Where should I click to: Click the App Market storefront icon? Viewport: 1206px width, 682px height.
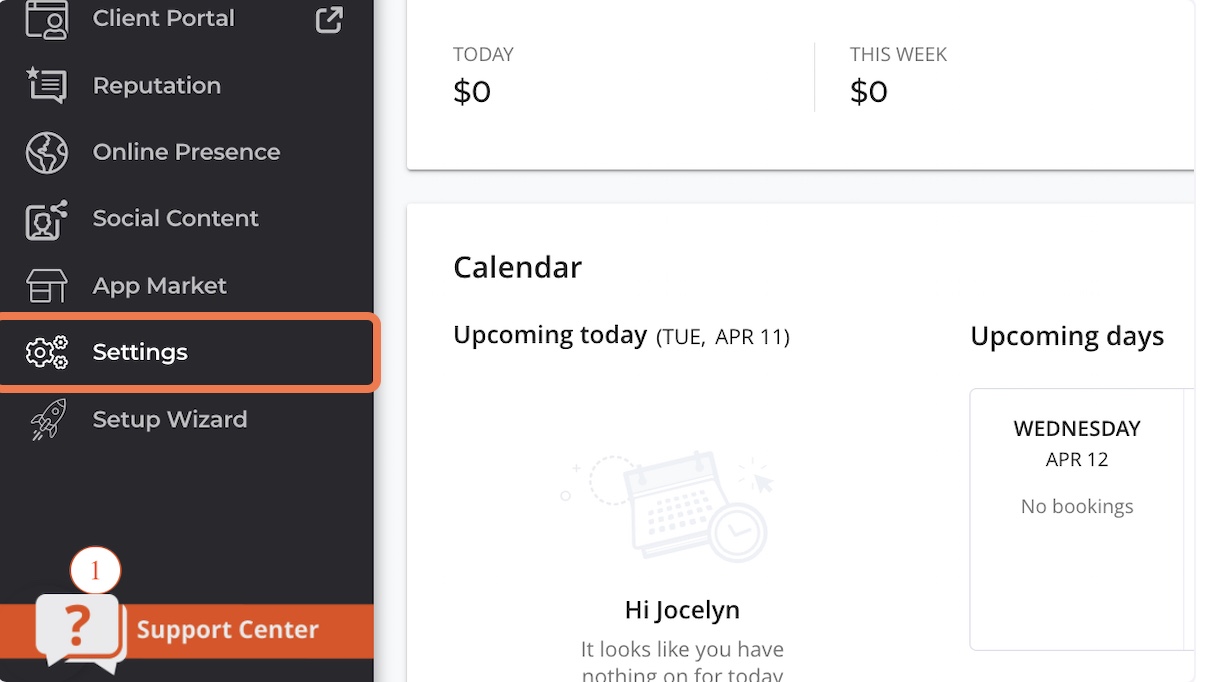(46, 286)
